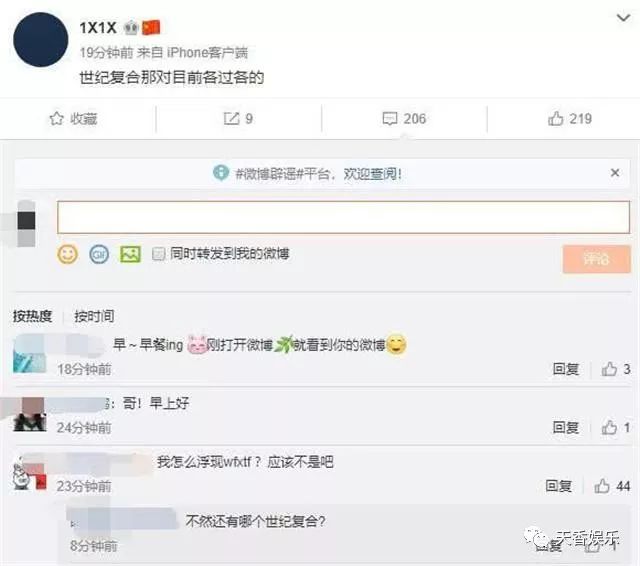The height and width of the screenshot is (566, 640).
Task: Favorite the post with star 收藏
Action: coord(73,119)
